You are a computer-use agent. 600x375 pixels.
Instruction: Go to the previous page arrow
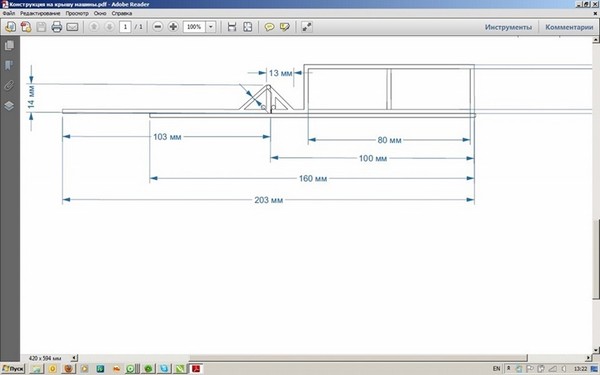click(94, 27)
